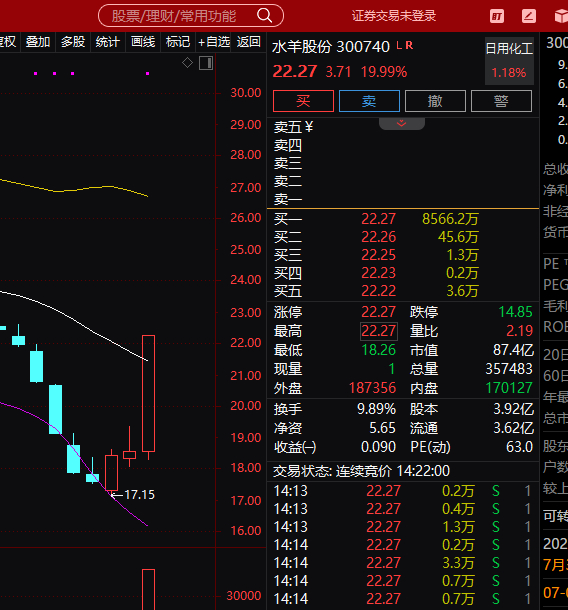568x610 pixels.
Task: Click the search magnifier icon
Action: pyautogui.click(x=265, y=16)
